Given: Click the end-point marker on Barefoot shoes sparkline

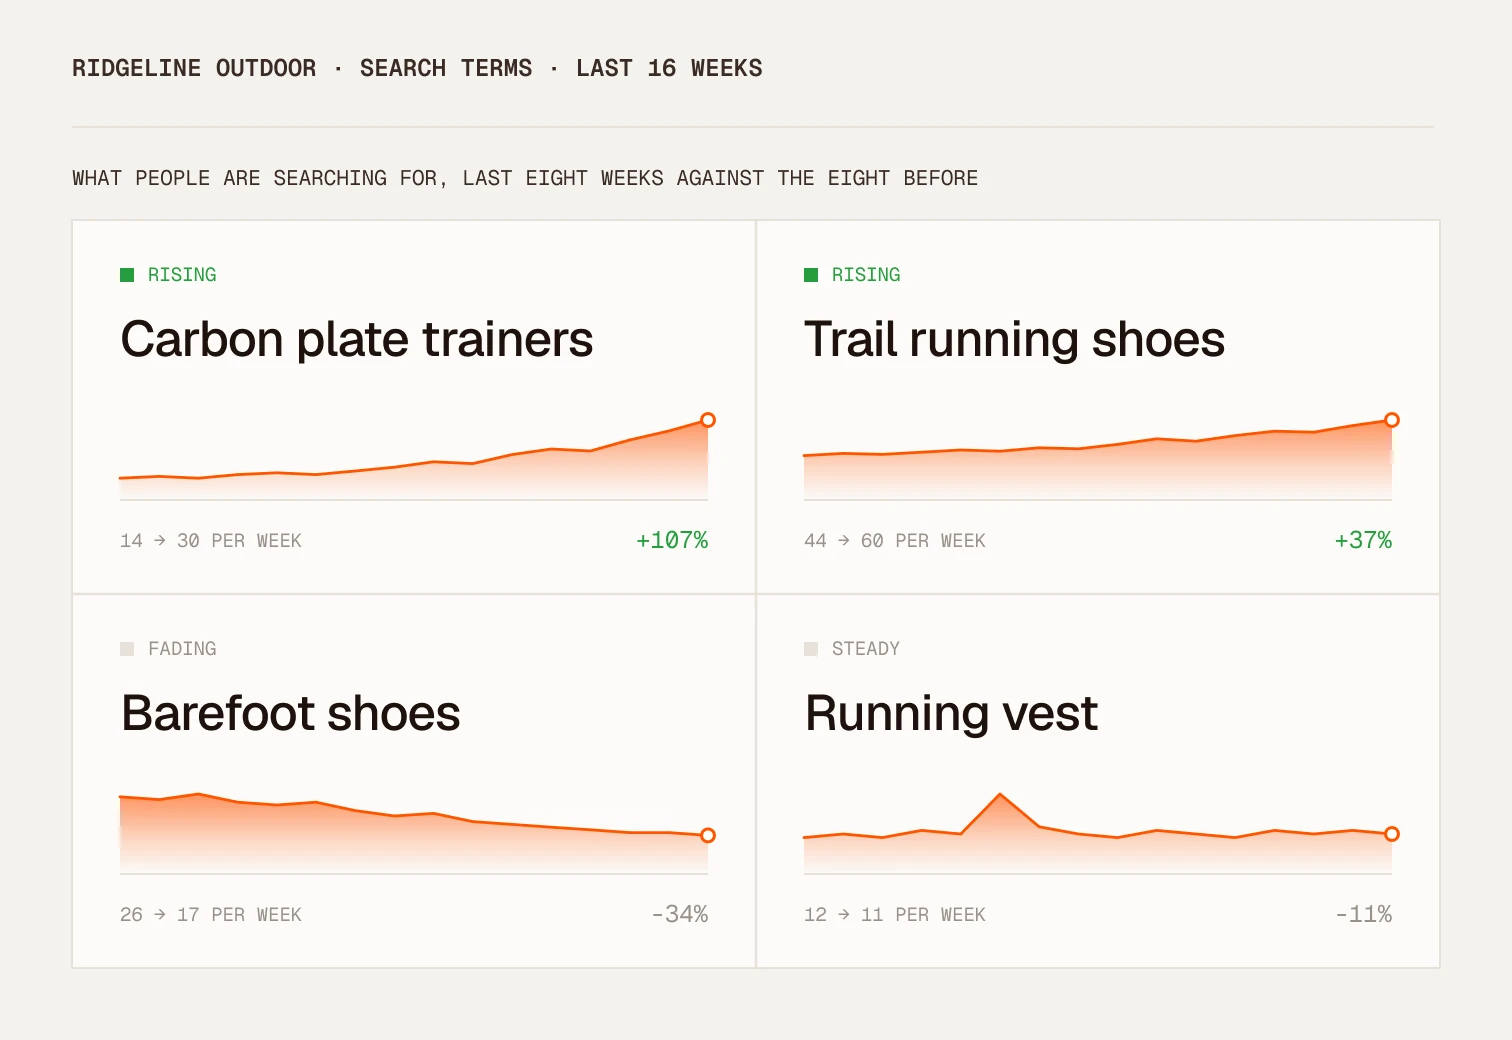Looking at the screenshot, I should [708, 835].
